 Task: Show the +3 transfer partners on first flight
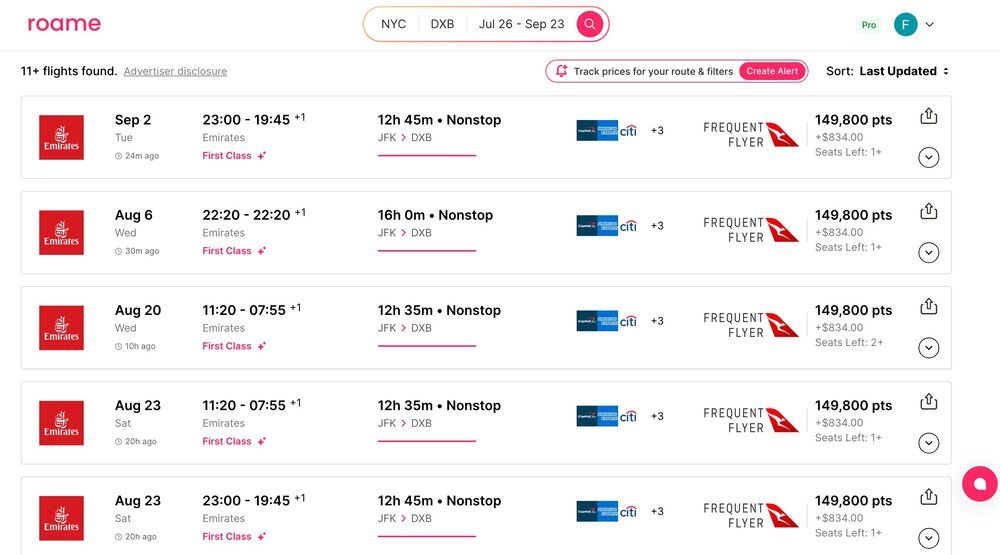pyautogui.click(x=657, y=130)
